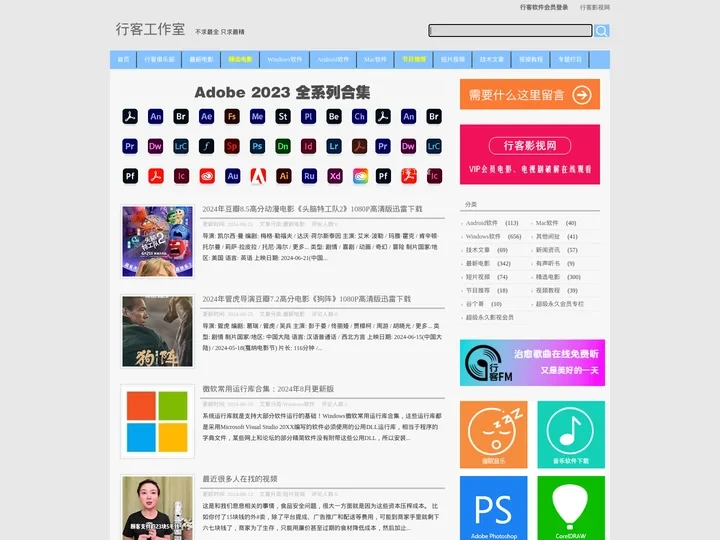Open the 行客FM healing songs banner
This screenshot has height=540, width=720.
pyautogui.click(x=532, y=363)
